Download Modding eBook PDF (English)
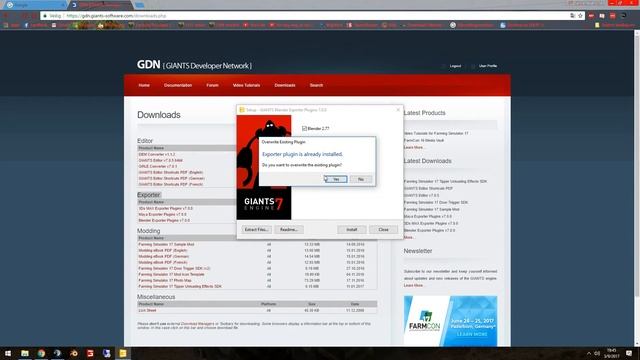The width and height of the screenshot is (640, 360). 163,251
